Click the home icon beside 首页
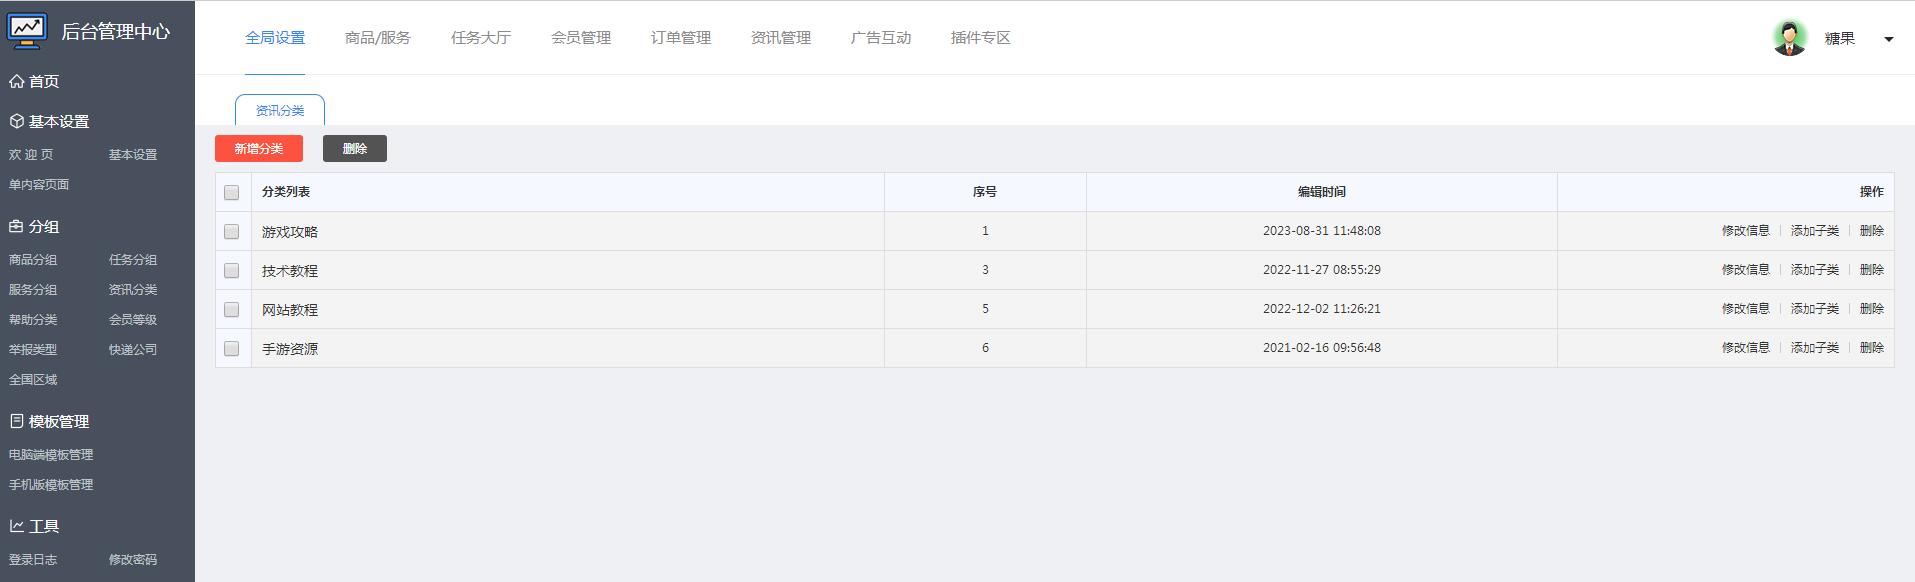Image resolution: width=1915 pixels, height=582 pixels. [x=16, y=81]
